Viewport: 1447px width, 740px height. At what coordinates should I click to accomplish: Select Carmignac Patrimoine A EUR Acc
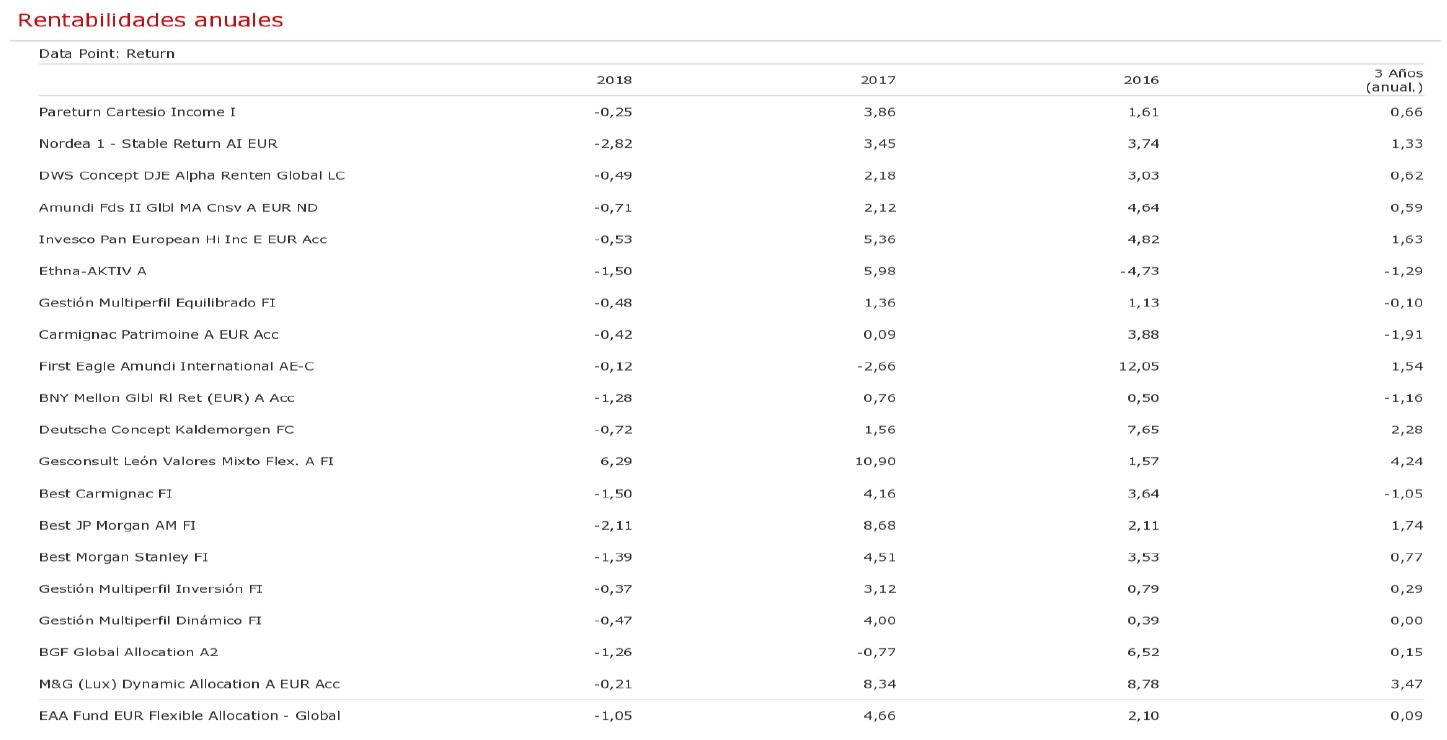pos(159,334)
